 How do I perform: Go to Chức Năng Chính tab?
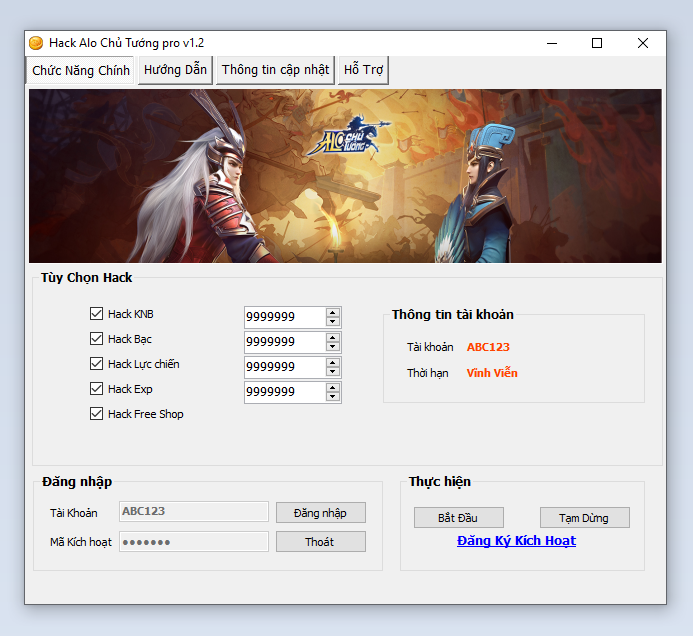pyautogui.click(x=81, y=71)
